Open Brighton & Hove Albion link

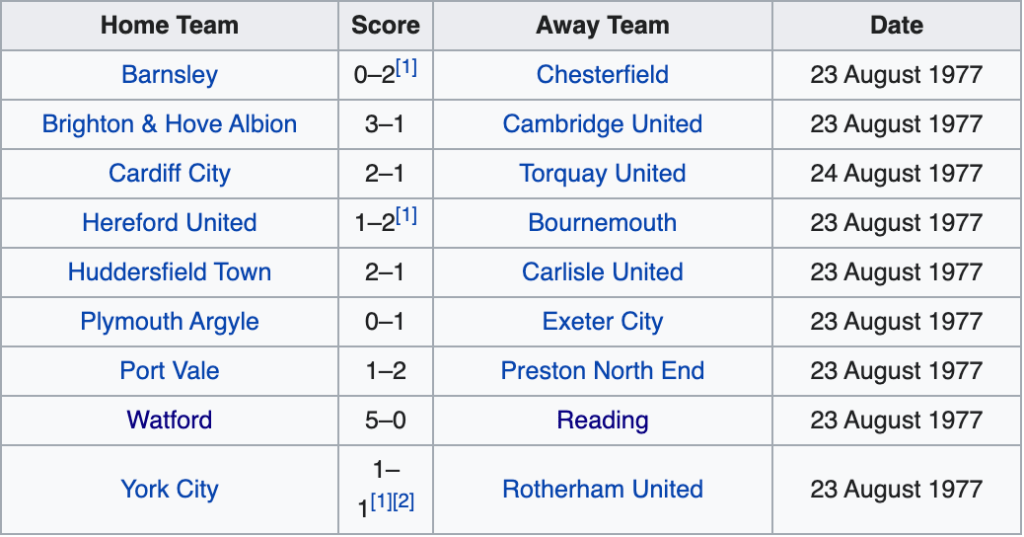coord(169,124)
